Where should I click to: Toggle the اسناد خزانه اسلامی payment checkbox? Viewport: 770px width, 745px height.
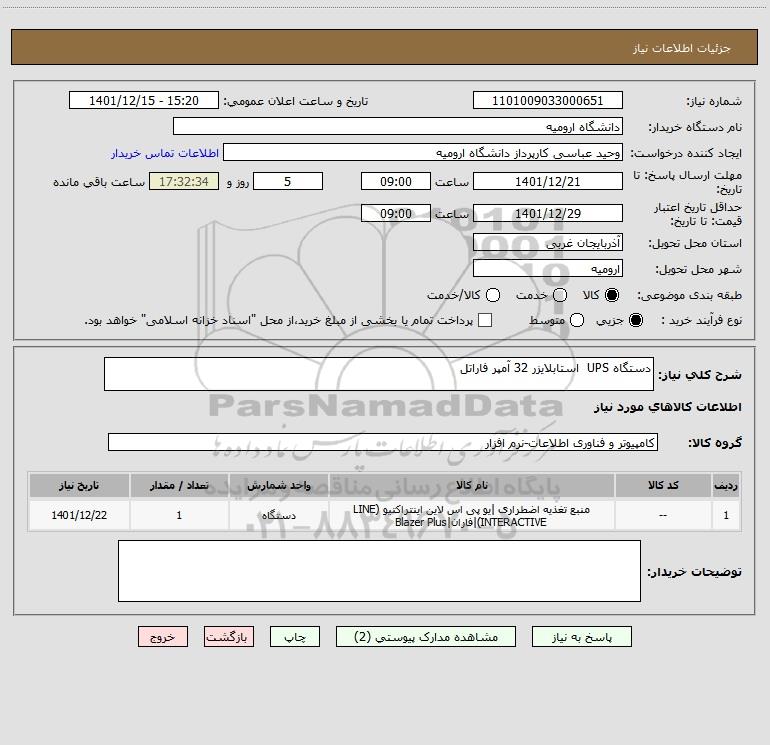(x=485, y=320)
